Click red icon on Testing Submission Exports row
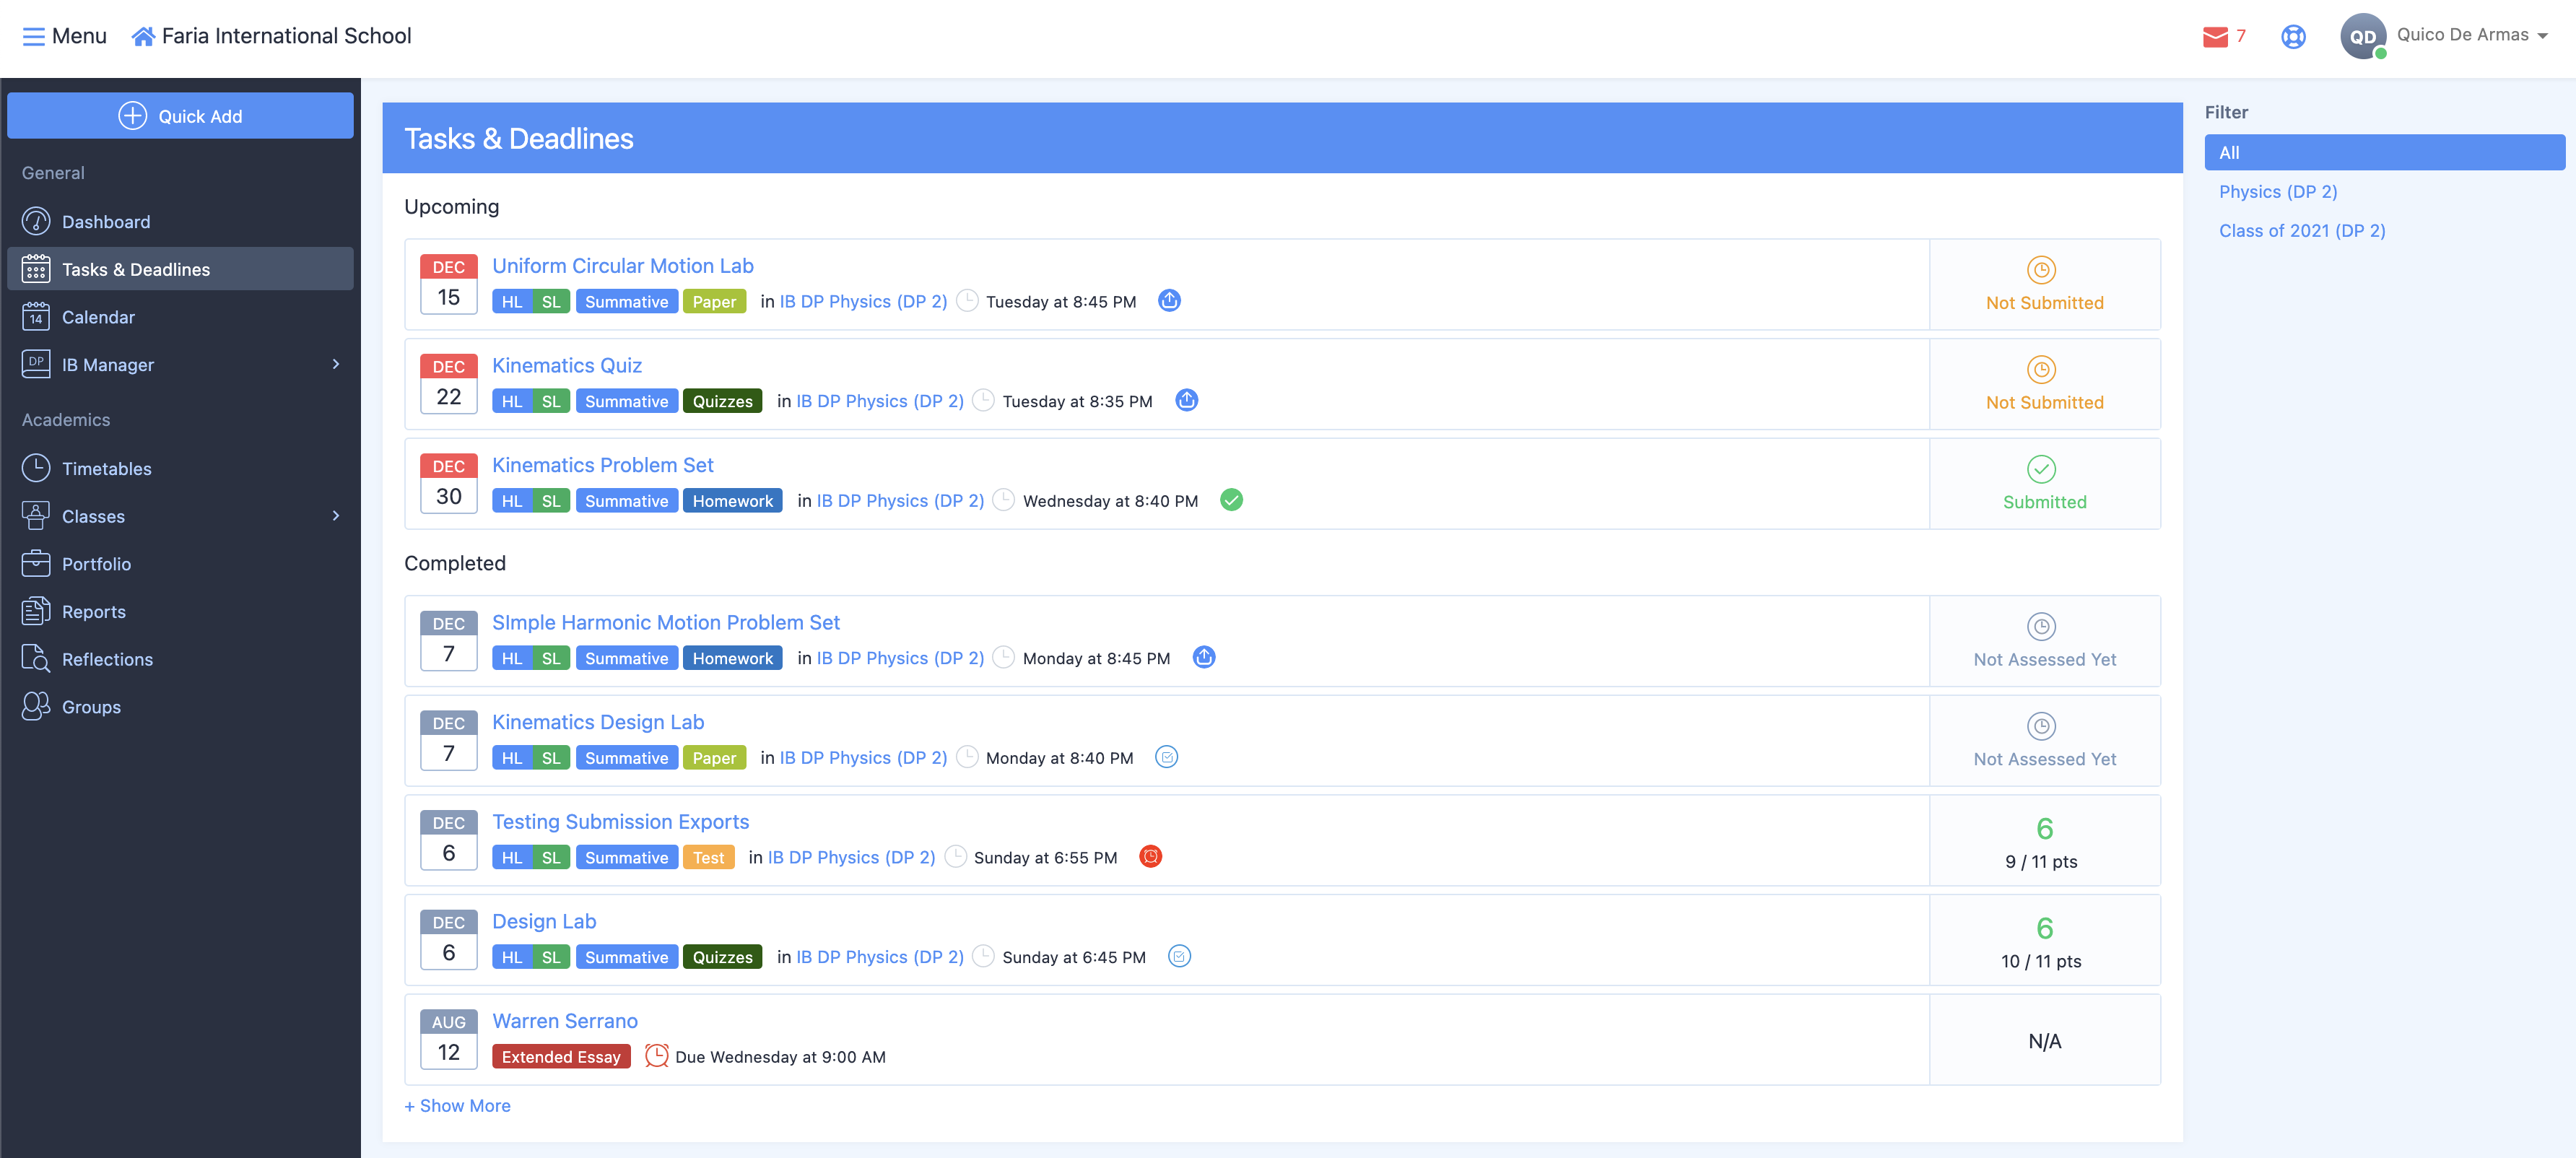2576x1158 pixels. pos(1150,856)
